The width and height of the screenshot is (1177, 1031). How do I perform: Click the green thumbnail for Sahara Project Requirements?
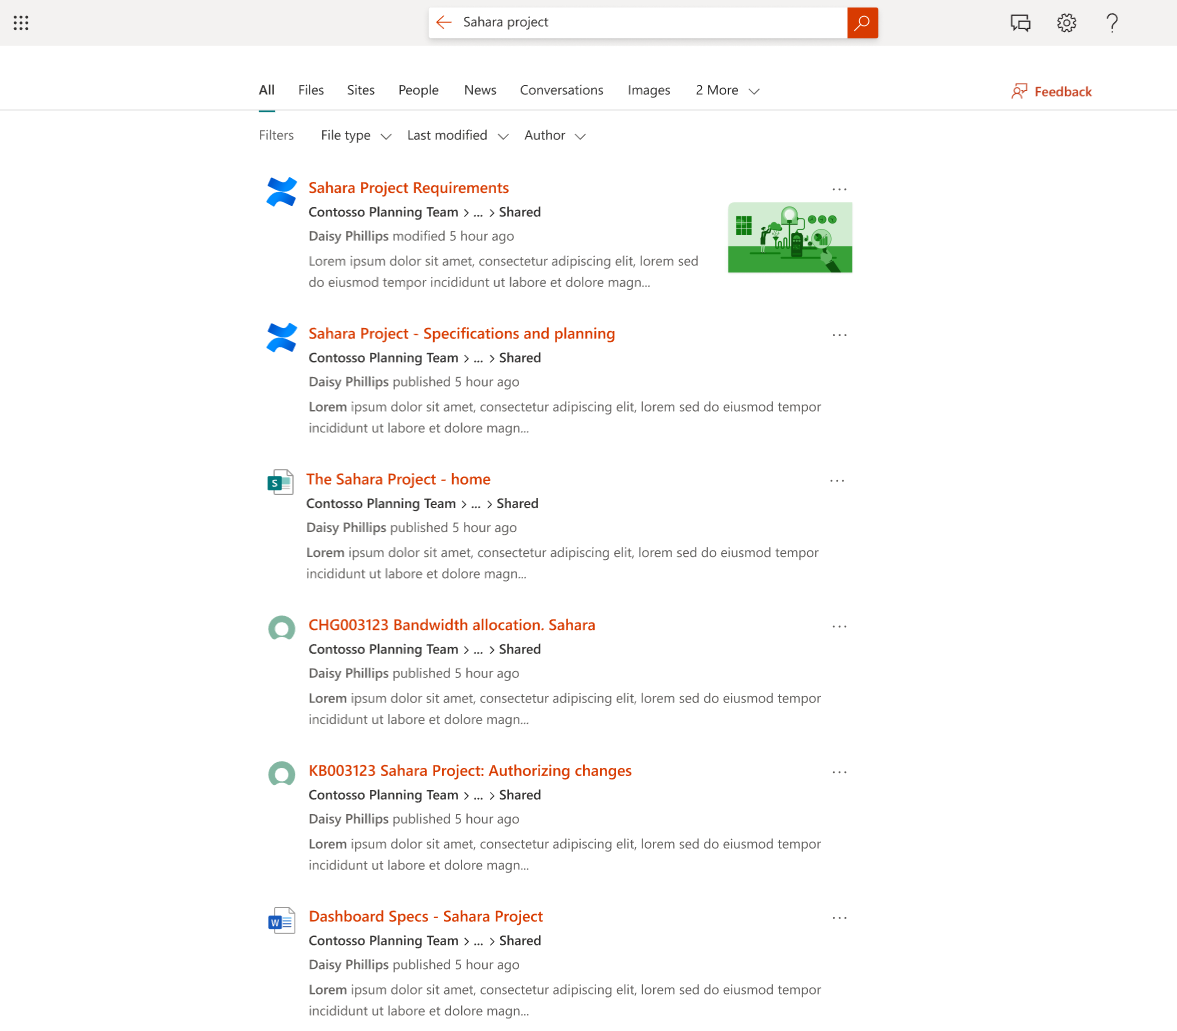pos(790,237)
